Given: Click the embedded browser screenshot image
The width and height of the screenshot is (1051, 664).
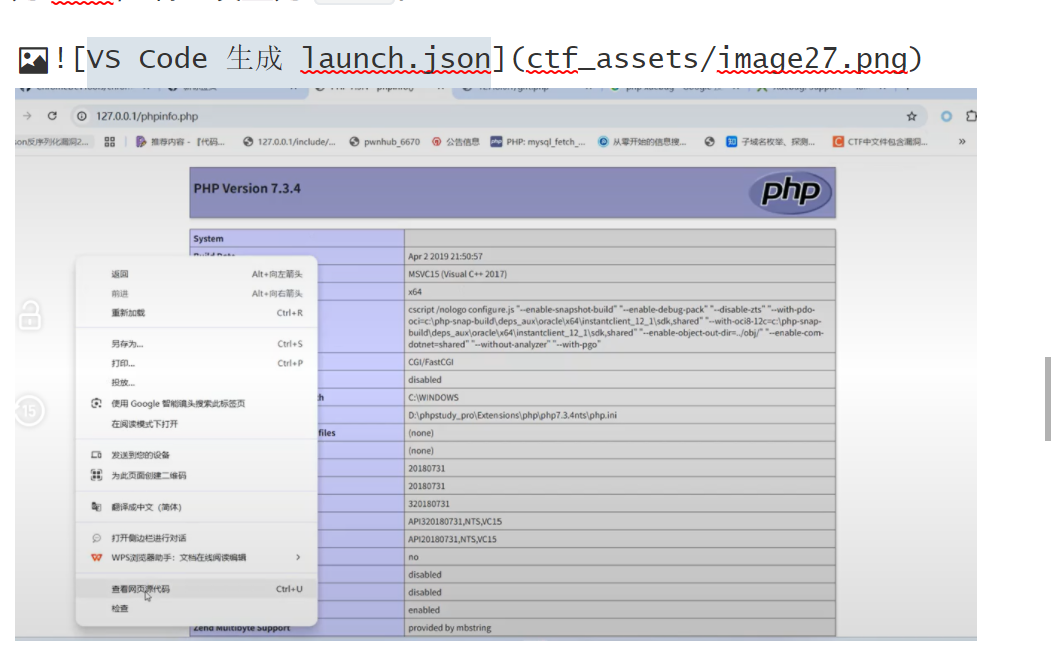Looking at the screenshot, I should (x=496, y=364).
